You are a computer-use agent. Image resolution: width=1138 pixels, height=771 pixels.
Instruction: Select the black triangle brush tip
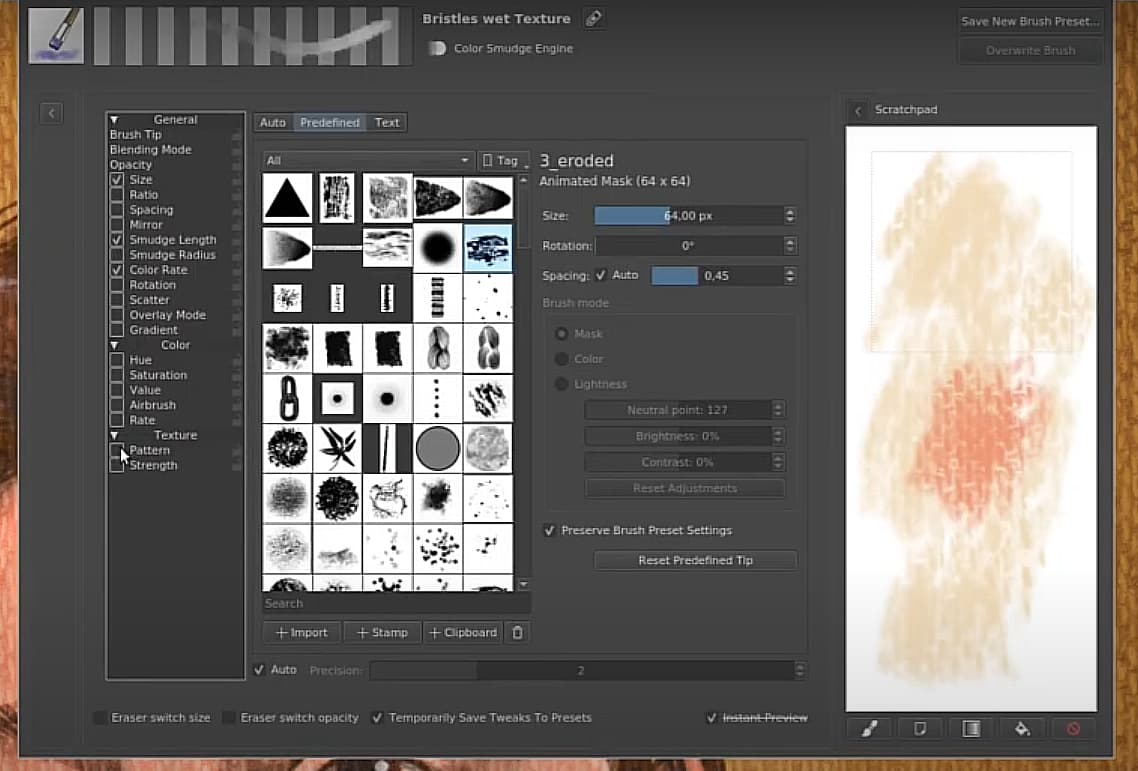tap(287, 197)
